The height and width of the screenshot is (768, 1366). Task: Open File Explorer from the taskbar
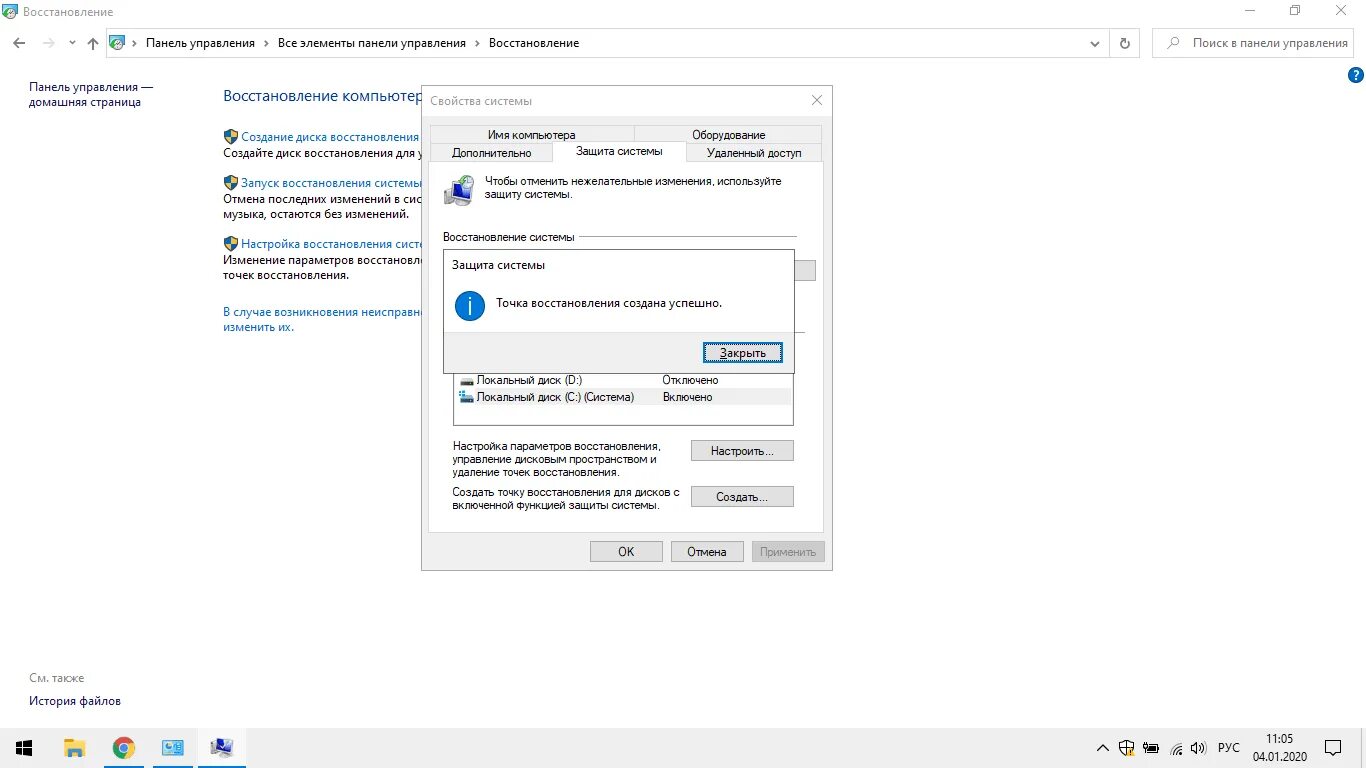tap(74, 748)
